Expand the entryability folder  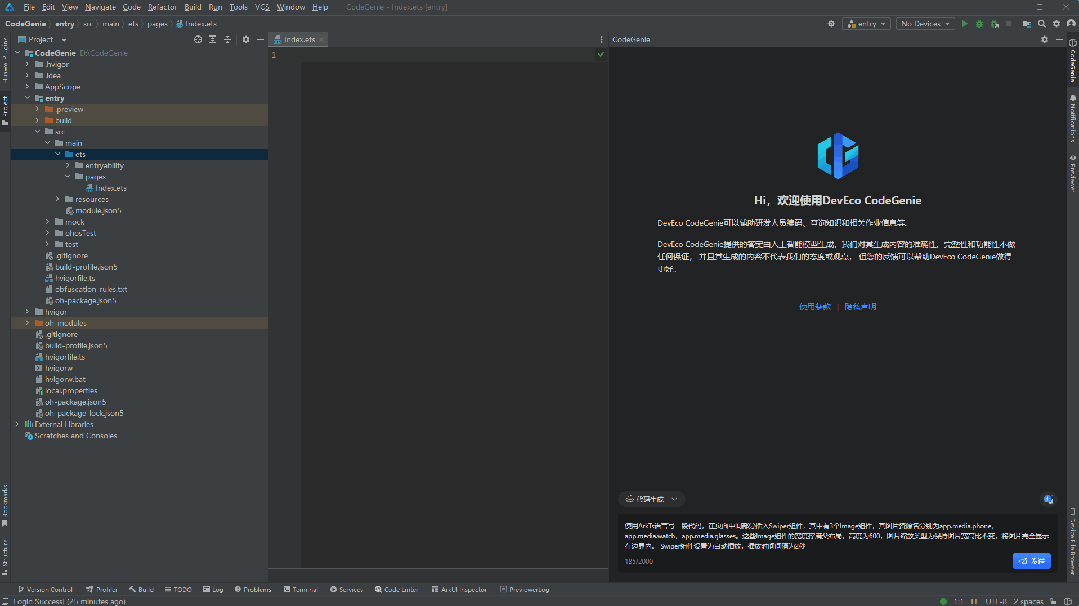(68, 165)
